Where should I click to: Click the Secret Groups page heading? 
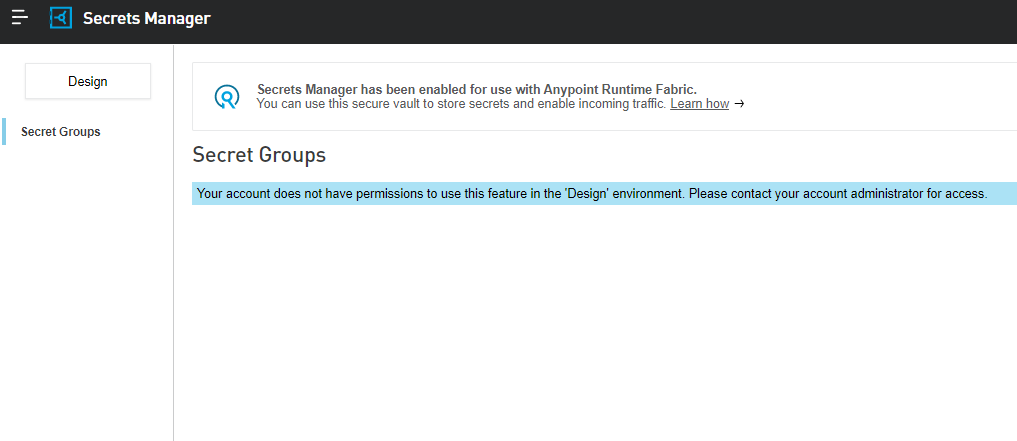pos(259,155)
